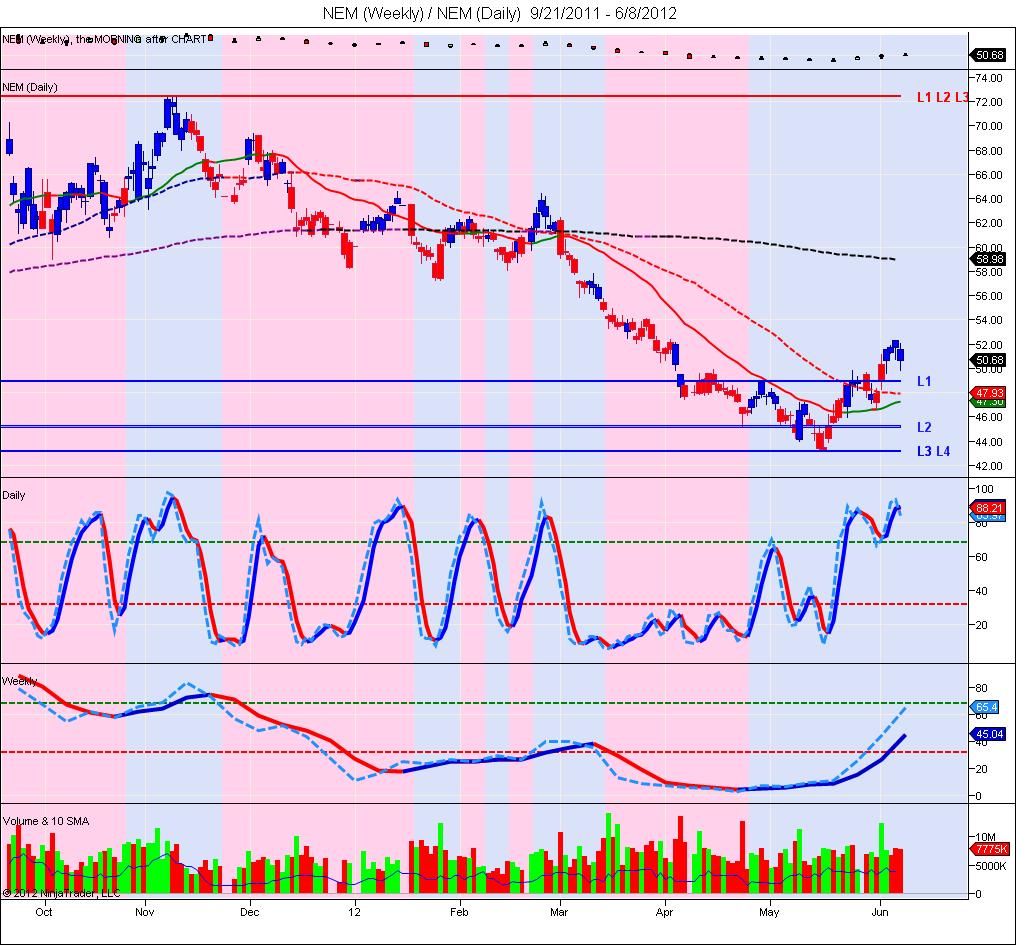
Task: Click the Oct date axis label
Action: 43,912
